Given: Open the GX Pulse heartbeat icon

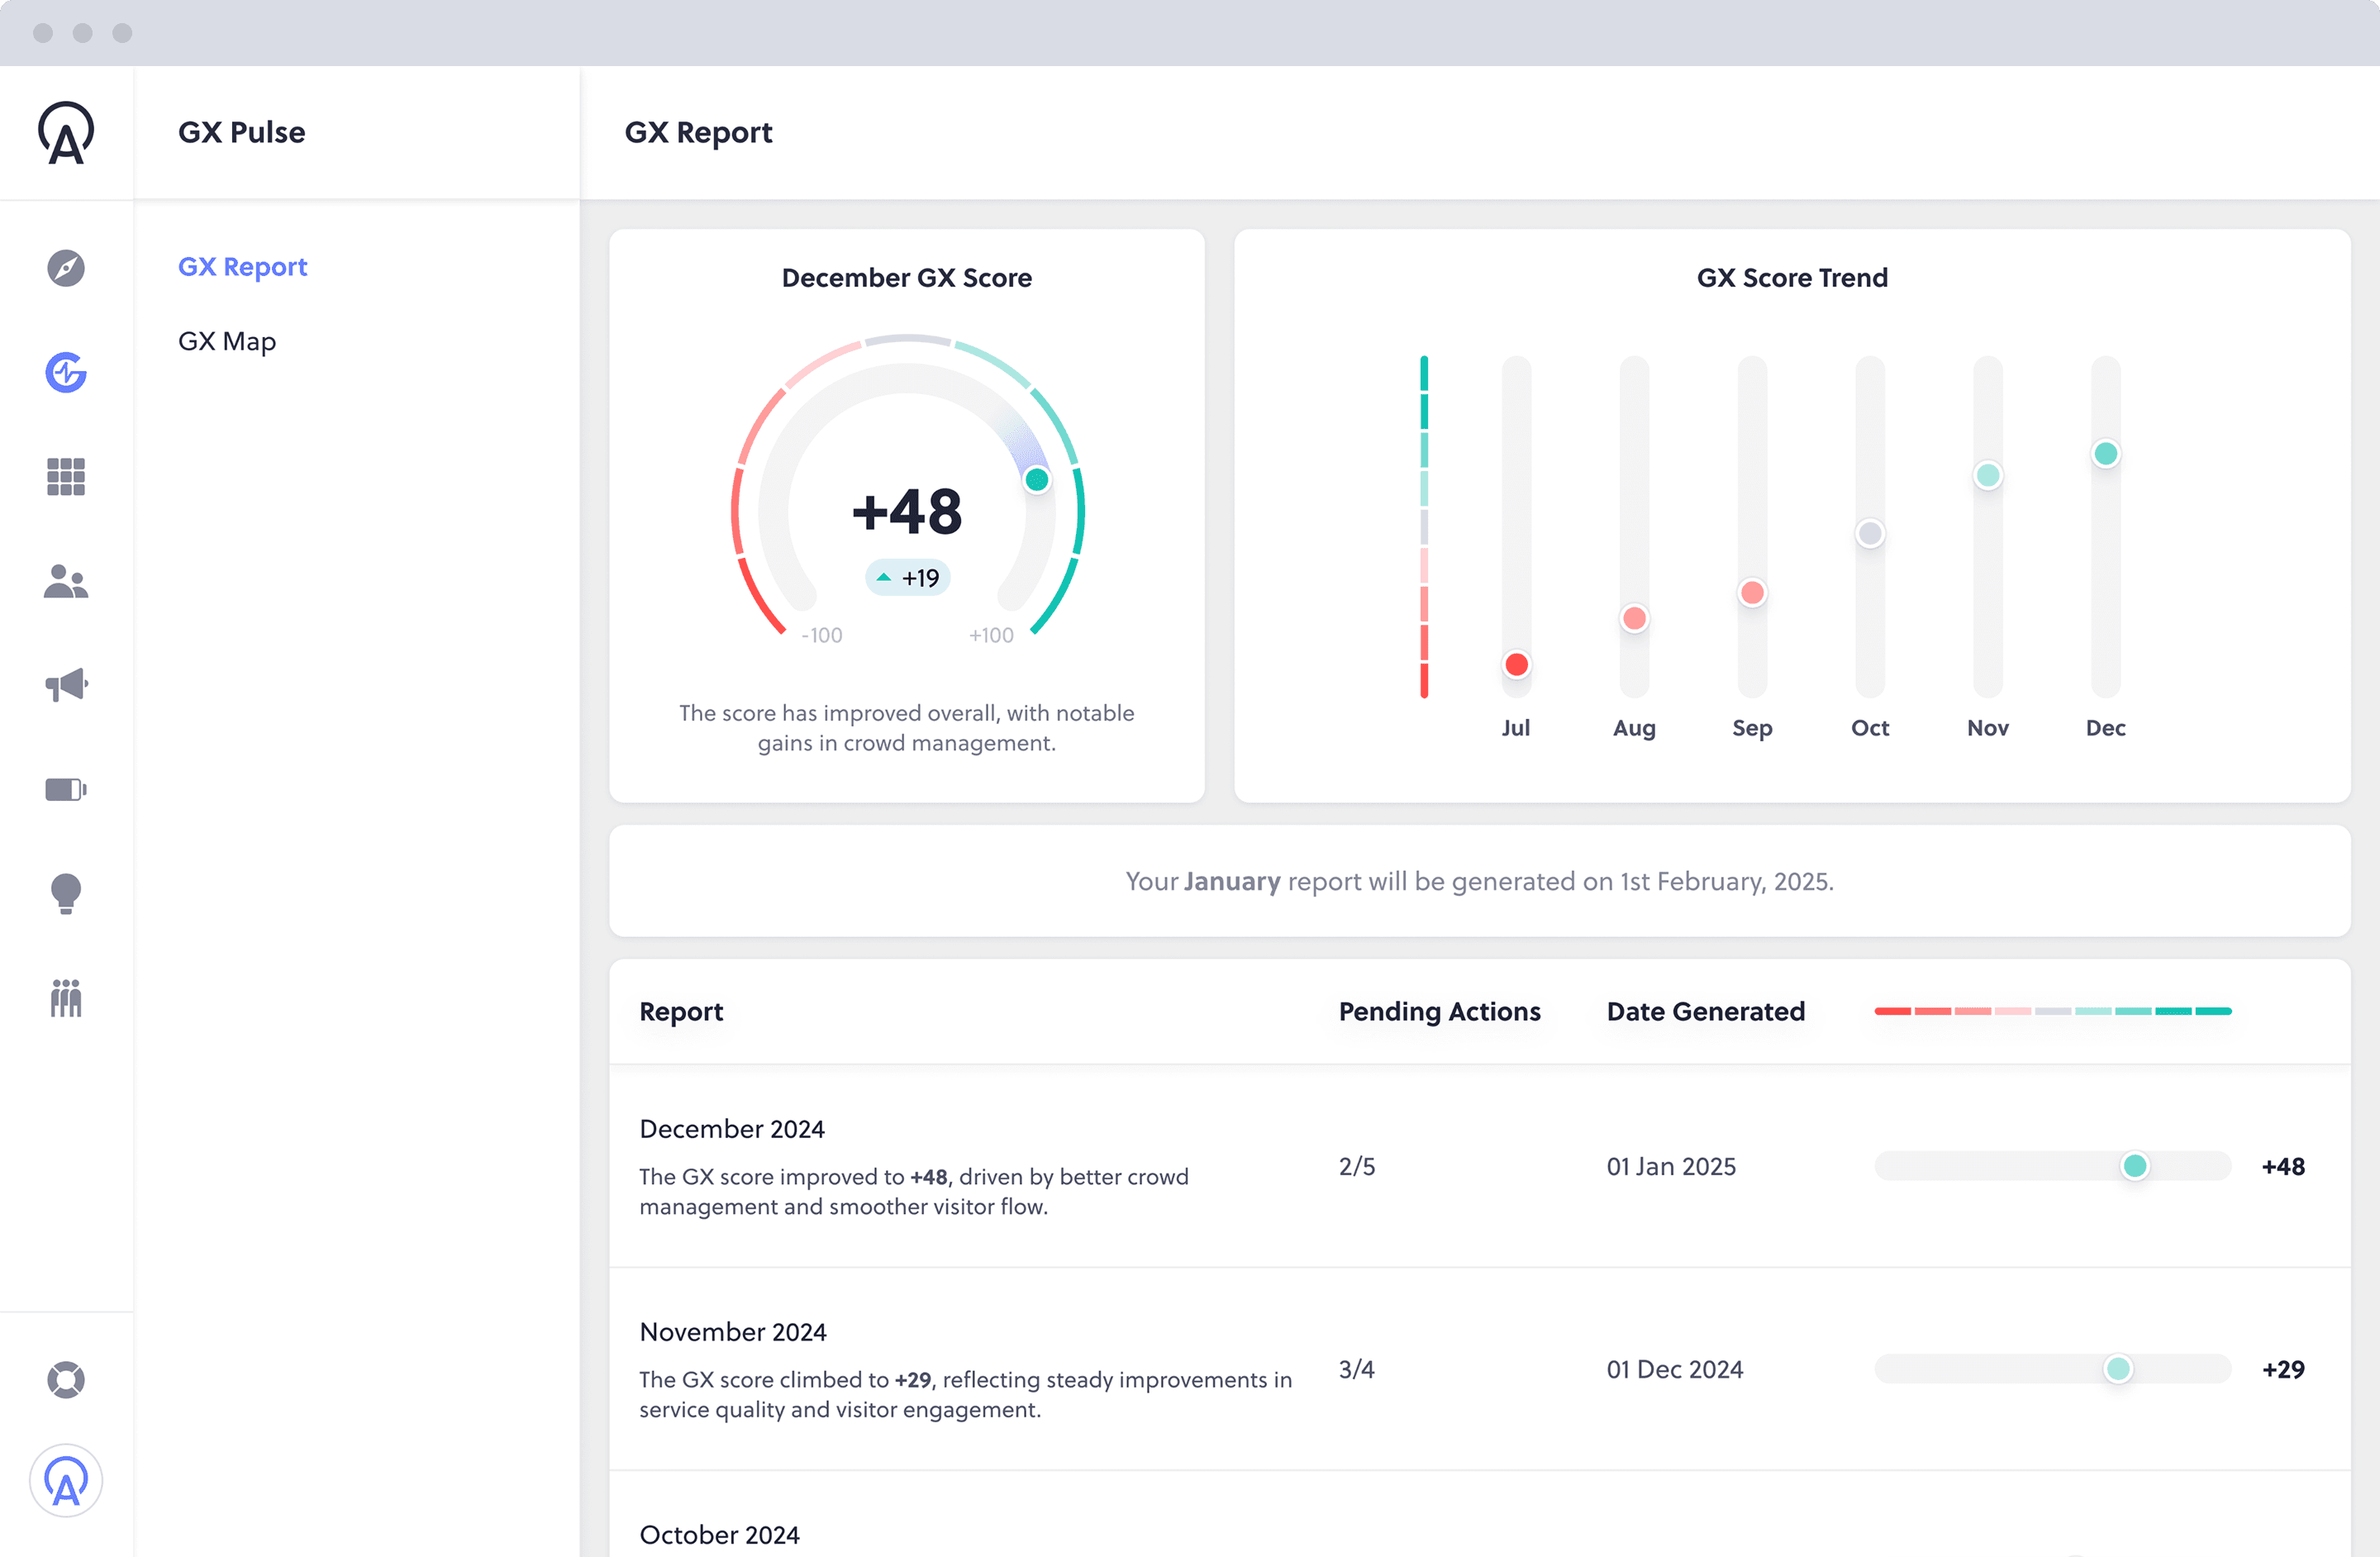Looking at the screenshot, I should pos(66,372).
